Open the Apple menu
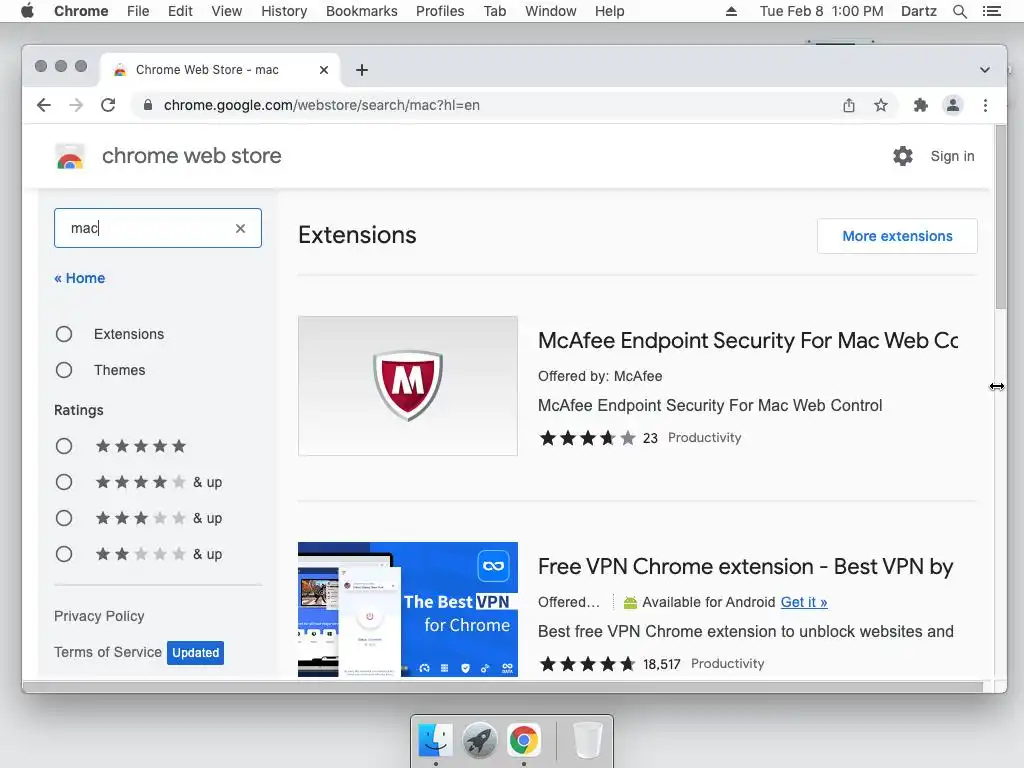 pos(27,11)
